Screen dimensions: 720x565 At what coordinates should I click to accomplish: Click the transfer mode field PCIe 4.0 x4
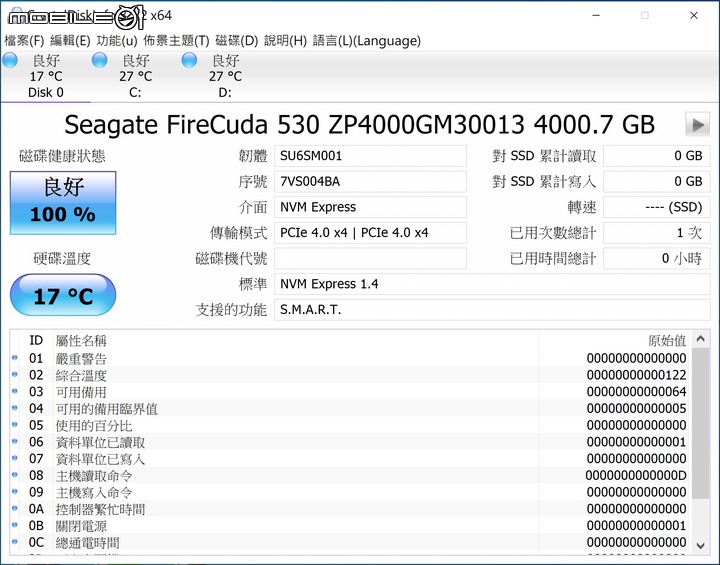370,233
